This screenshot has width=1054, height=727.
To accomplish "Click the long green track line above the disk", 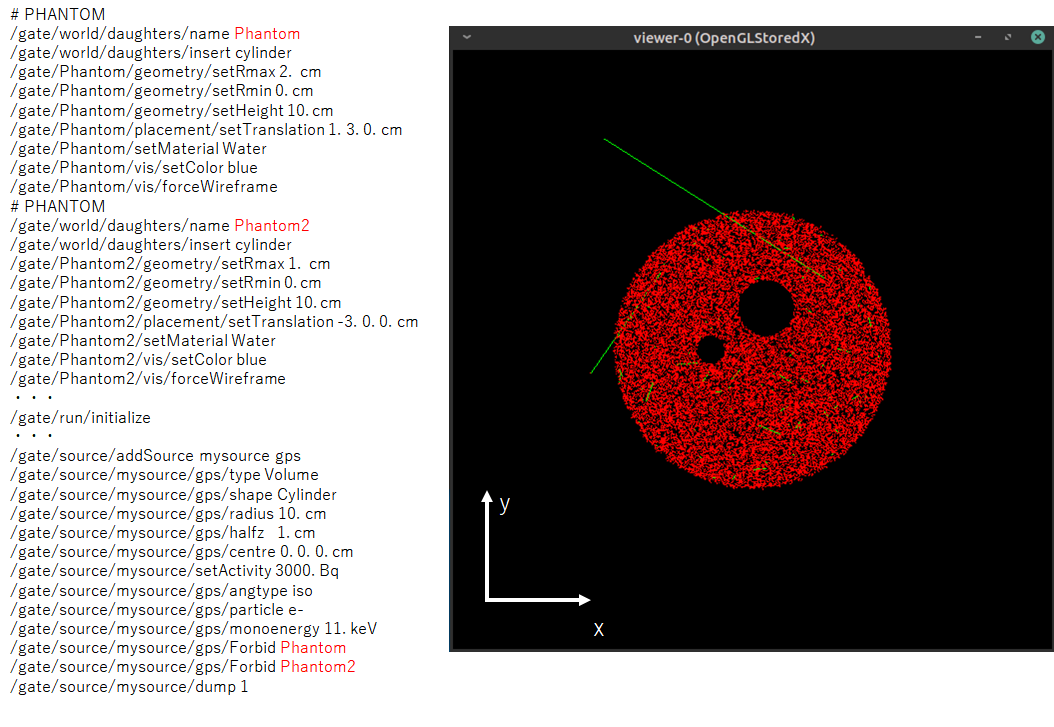I will click(x=713, y=208).
